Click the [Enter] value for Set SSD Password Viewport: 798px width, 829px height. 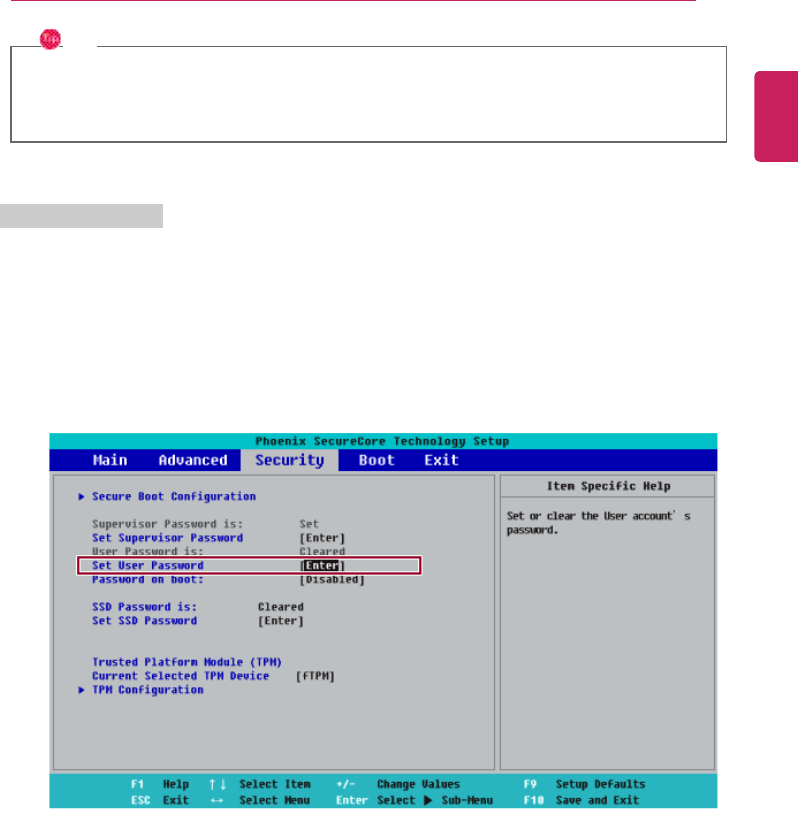click(x=281, y=621)
